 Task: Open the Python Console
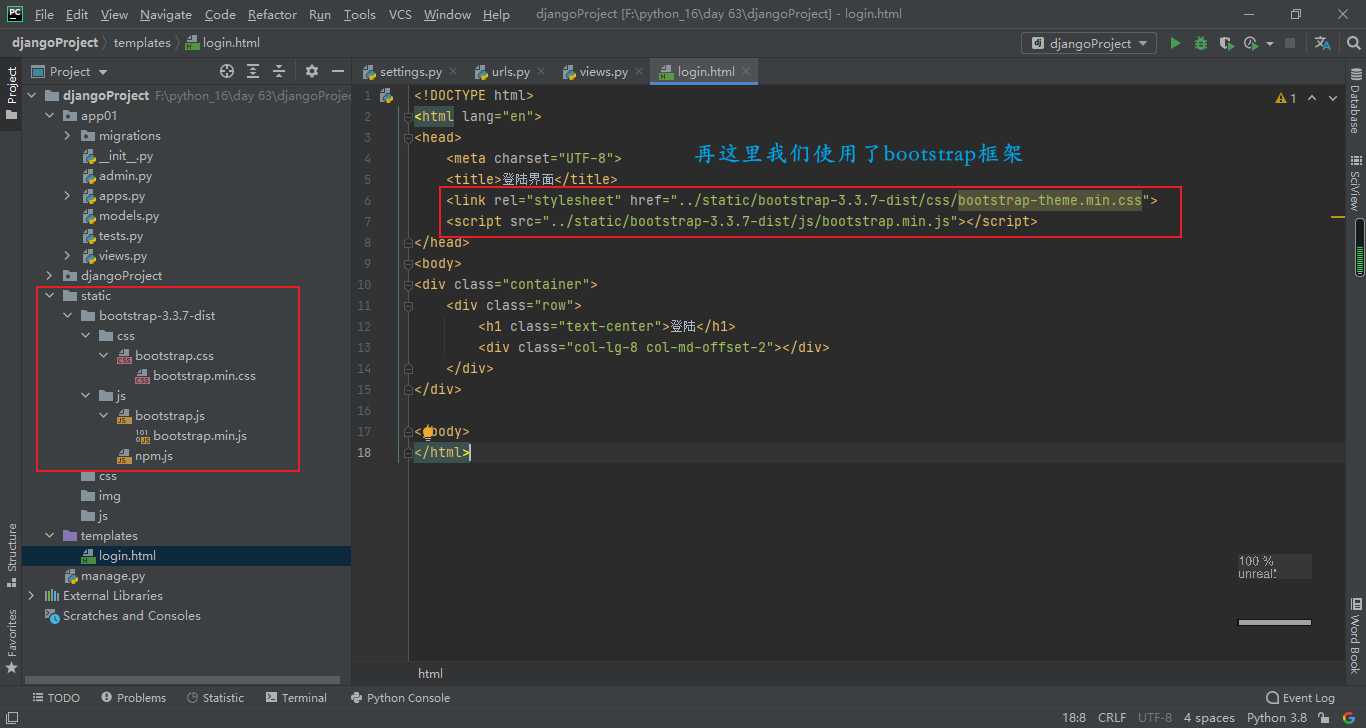(400, 698)
